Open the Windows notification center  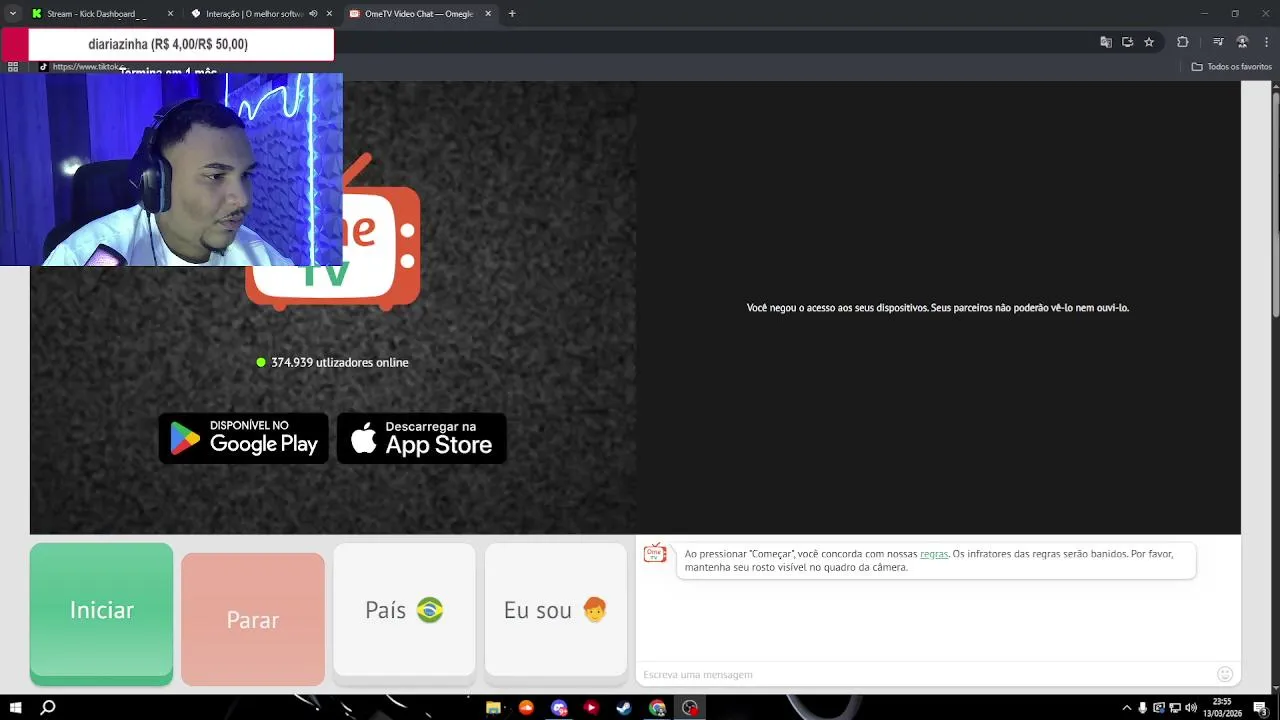pos(1261,707)
